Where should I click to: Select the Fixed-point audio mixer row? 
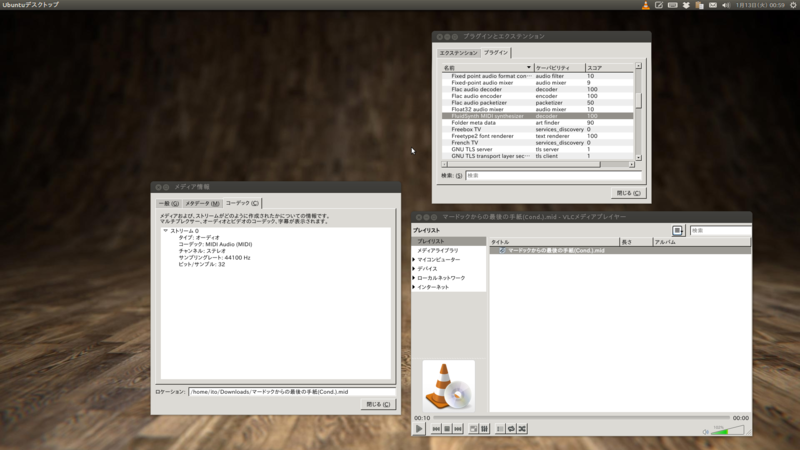coord(537,83)
